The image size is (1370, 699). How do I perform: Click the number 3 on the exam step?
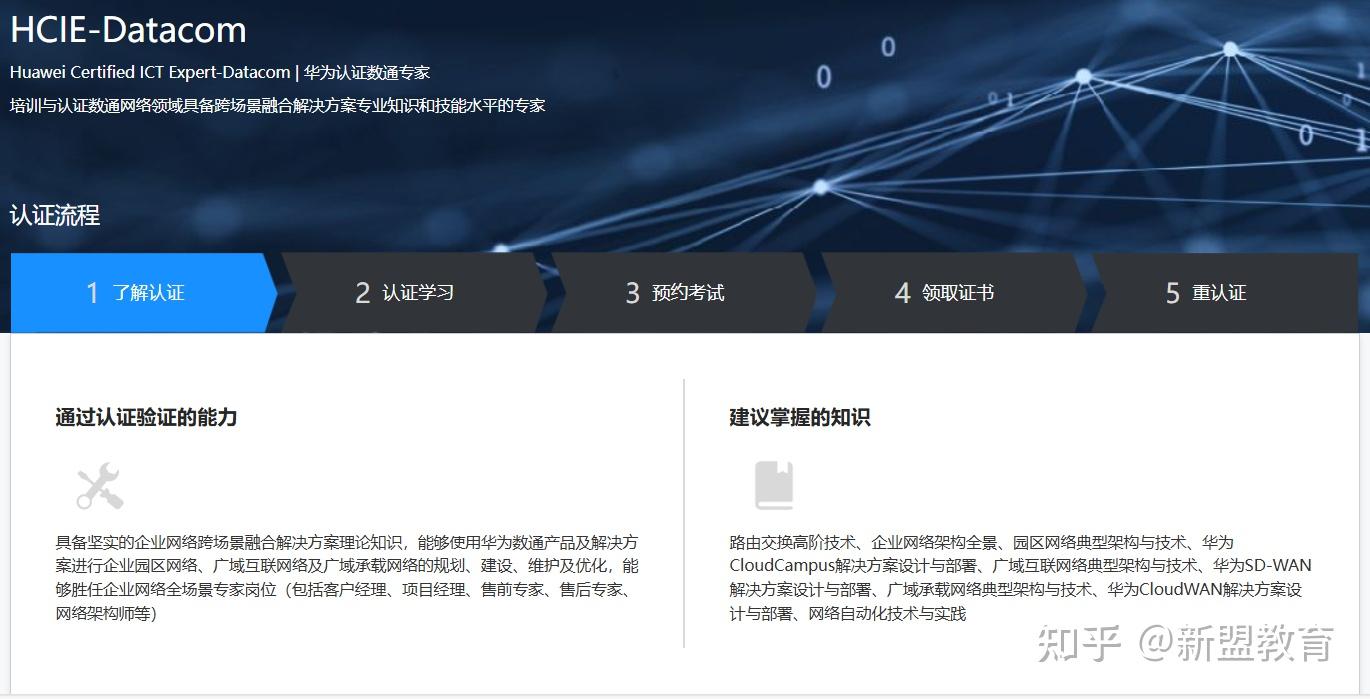pos(631,292)
